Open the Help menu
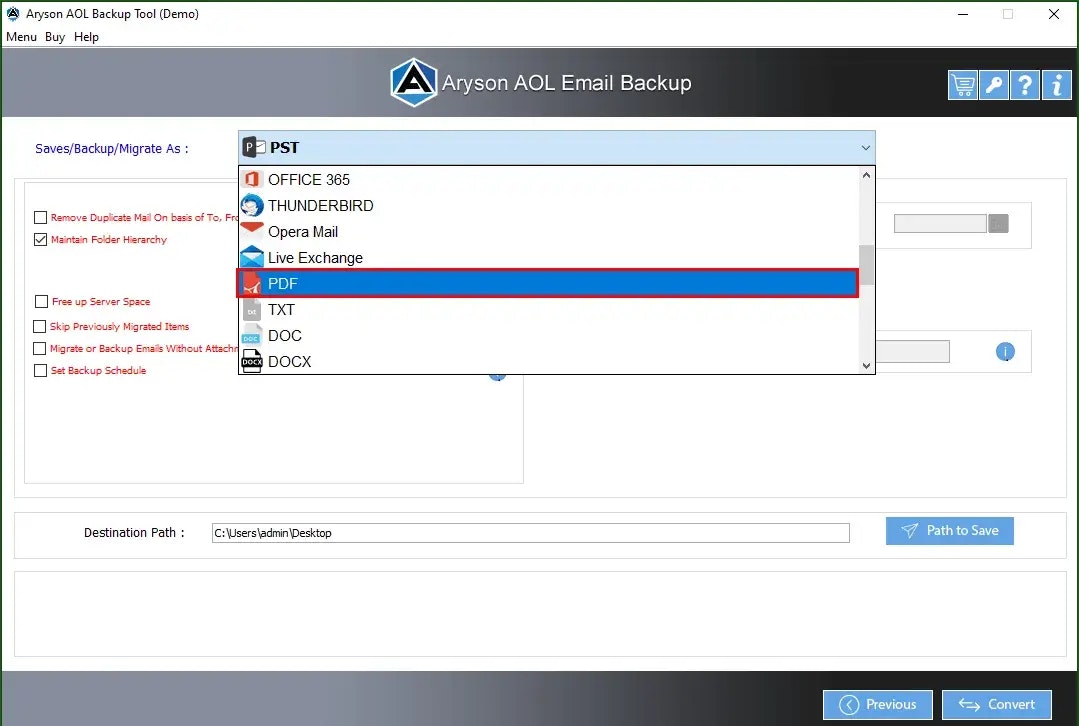The width and height of the screenshot is (1079, 726). (x=87, y=37)
